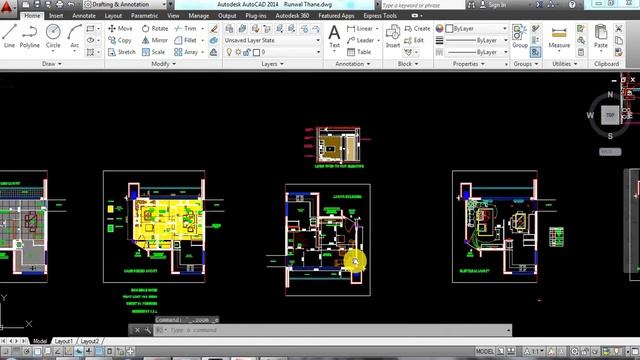This screenshot has width=640, height=360.
Task: Toggle MODEL space button in status bar
Action: 485,351
